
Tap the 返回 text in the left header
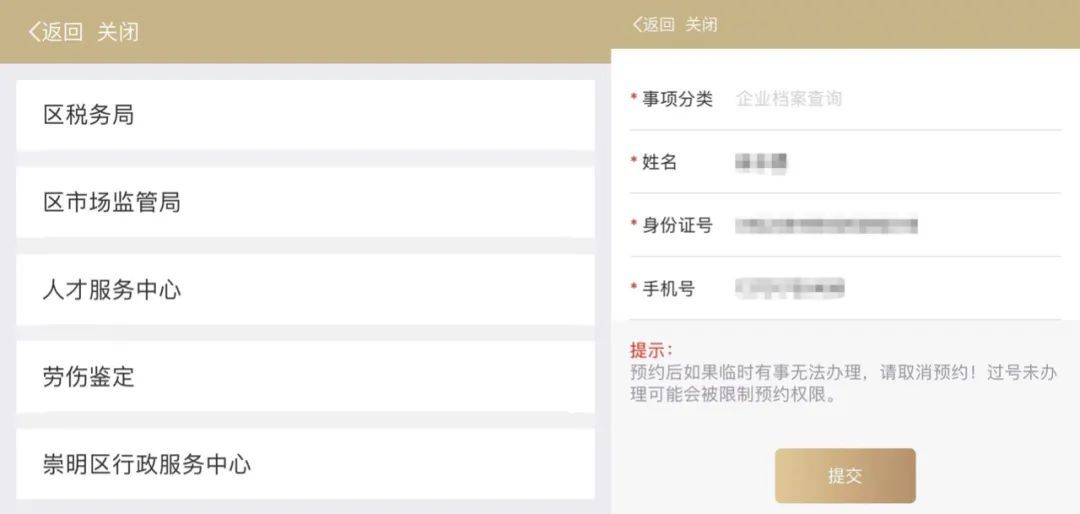pos(62,32)
